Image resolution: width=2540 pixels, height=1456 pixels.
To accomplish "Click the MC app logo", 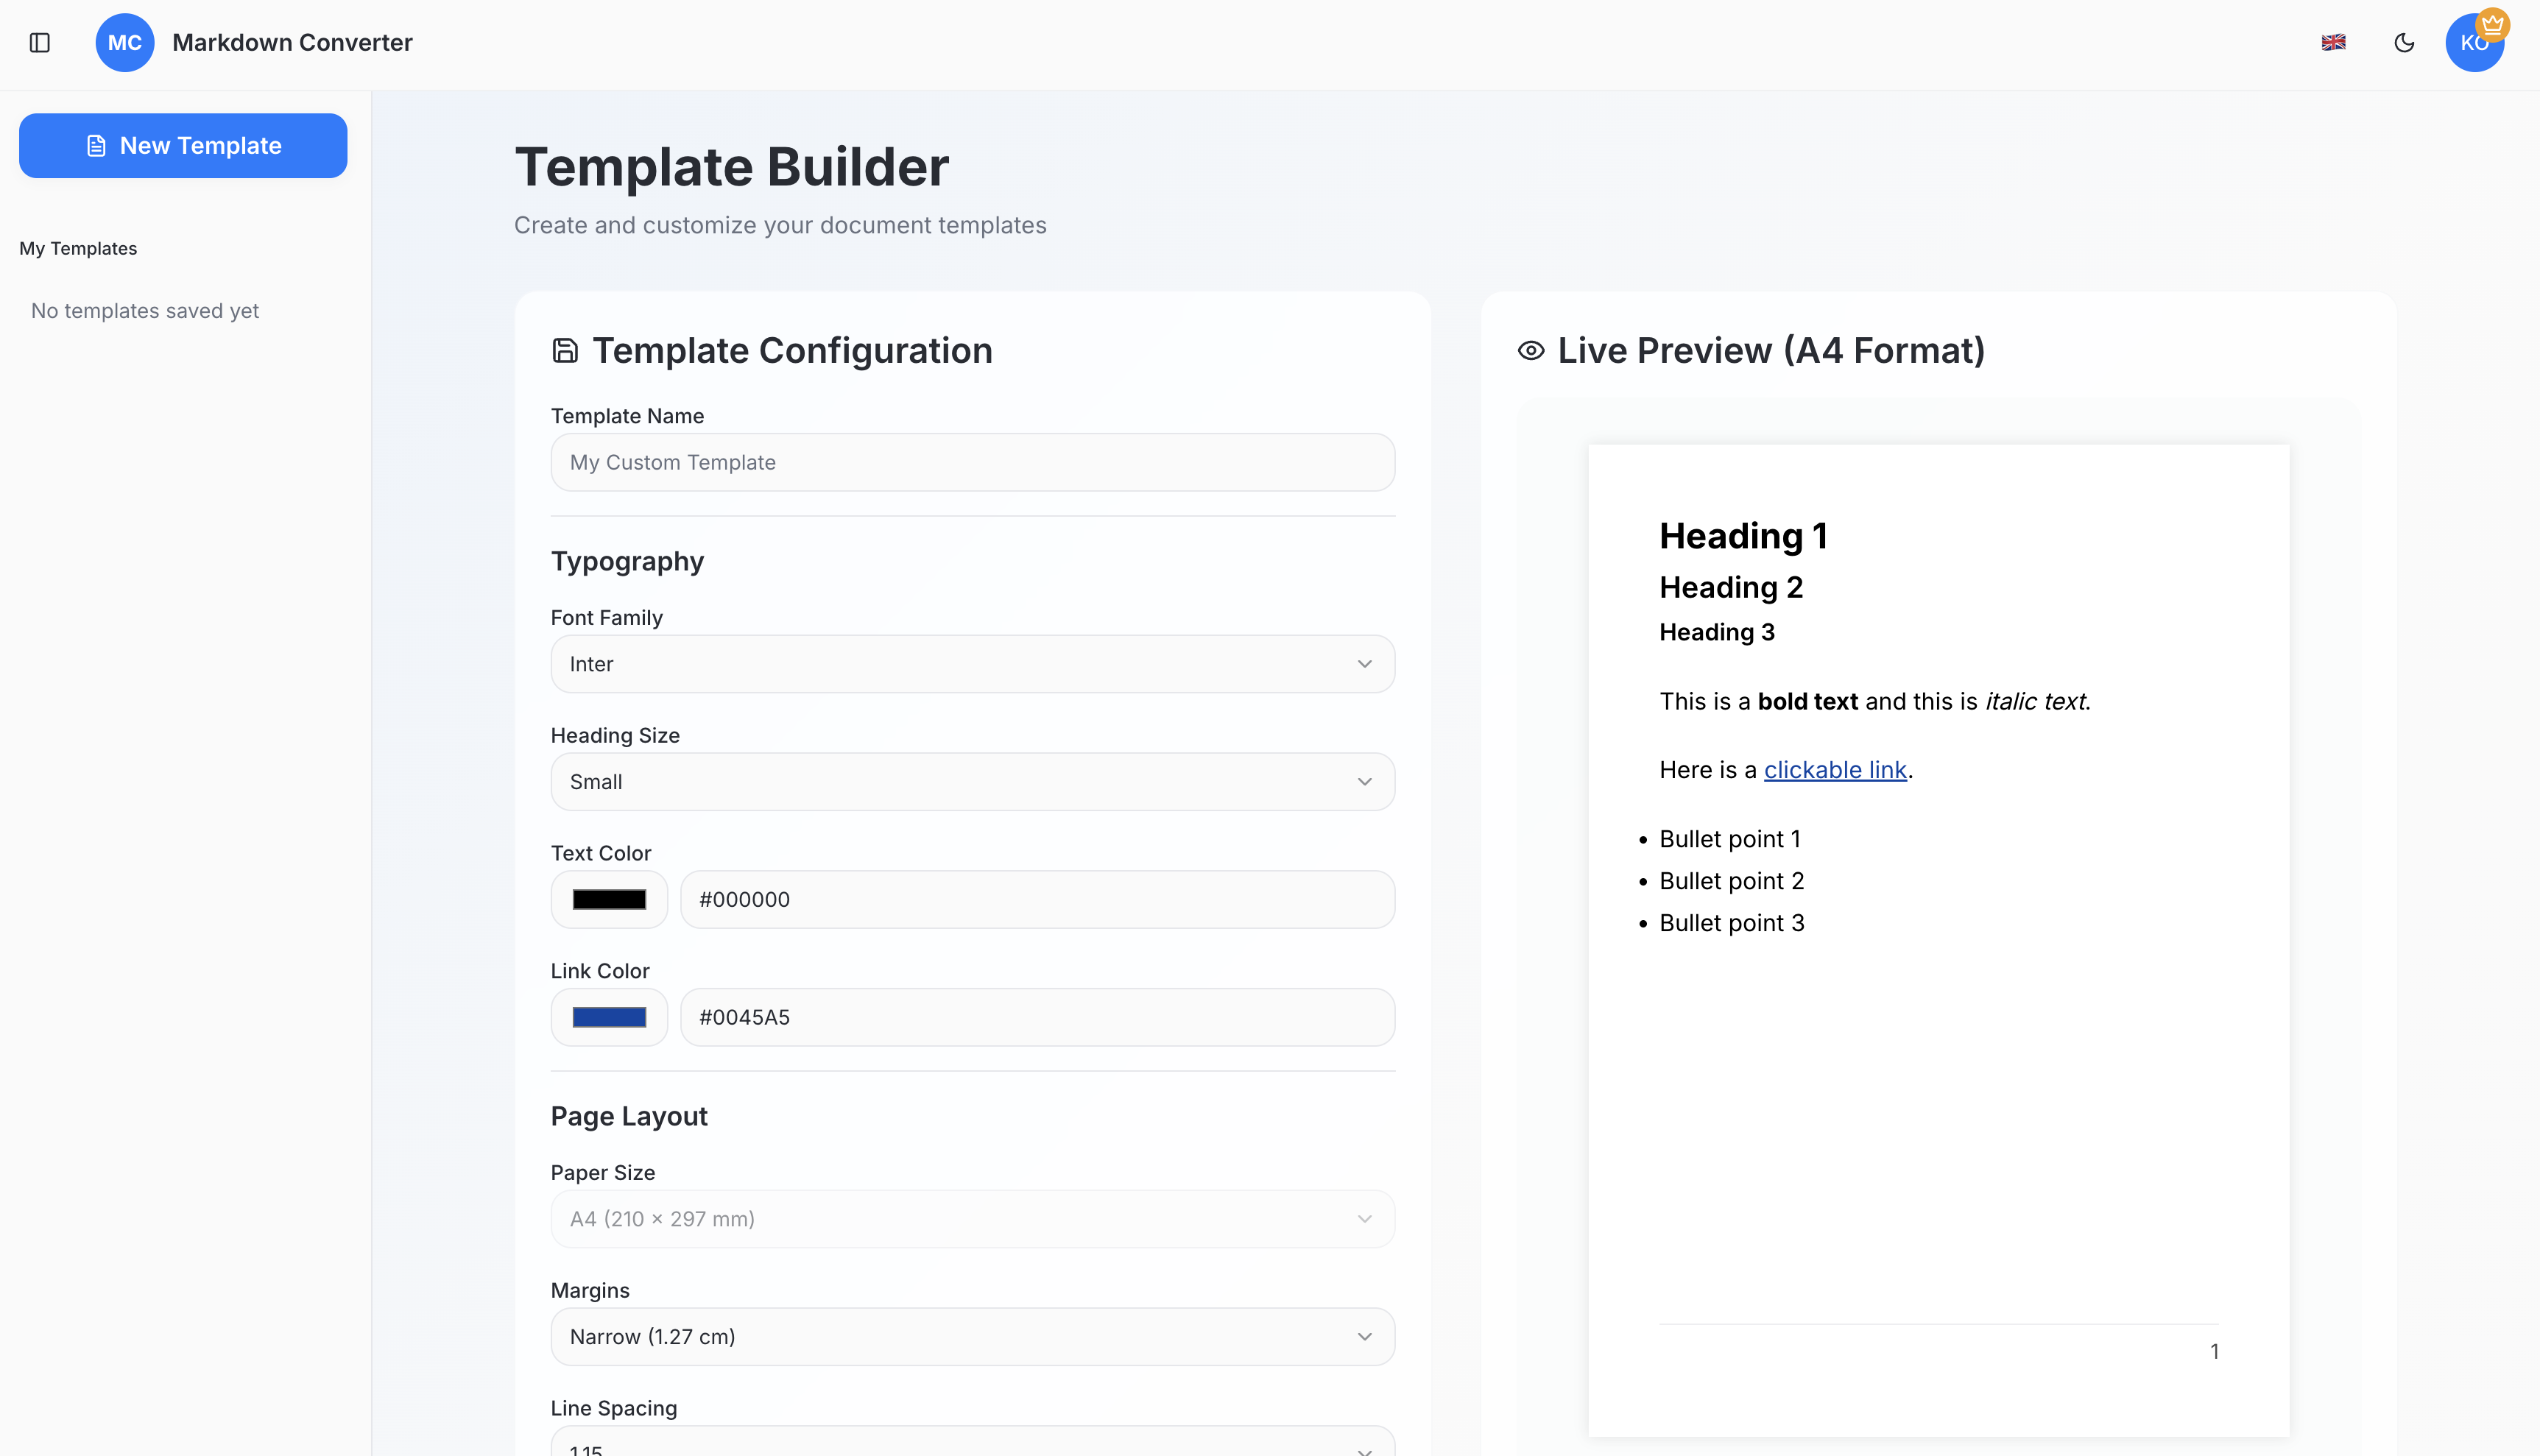I will [x=124, y=42].
